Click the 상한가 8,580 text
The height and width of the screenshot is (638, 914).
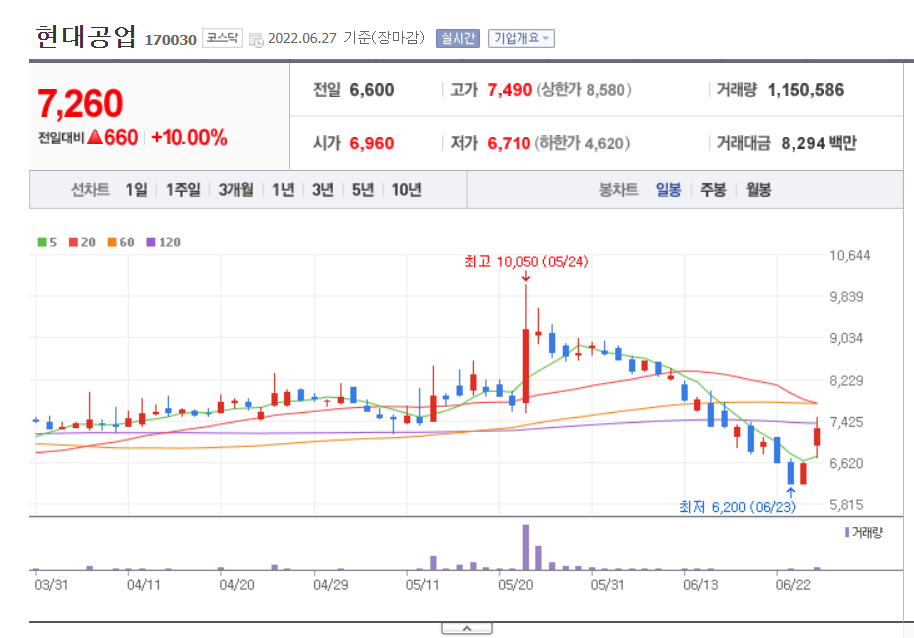pyautogui.click(x=583, y=90)
